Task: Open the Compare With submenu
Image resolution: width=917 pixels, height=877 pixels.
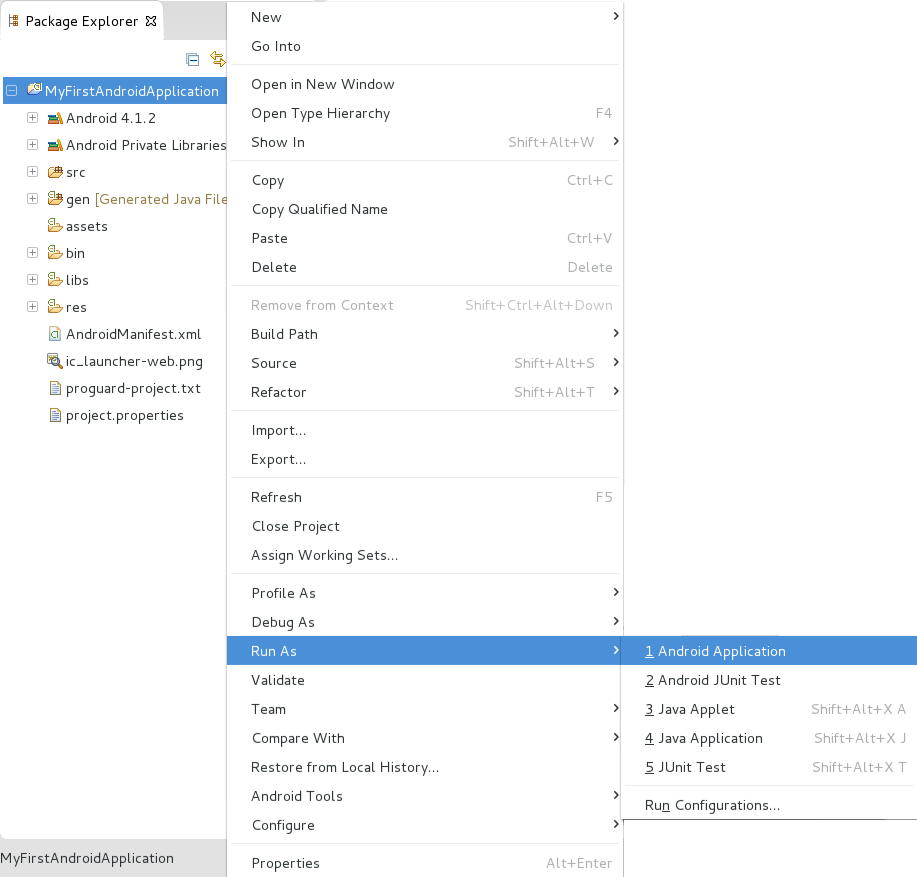Action: pos(425,738)
